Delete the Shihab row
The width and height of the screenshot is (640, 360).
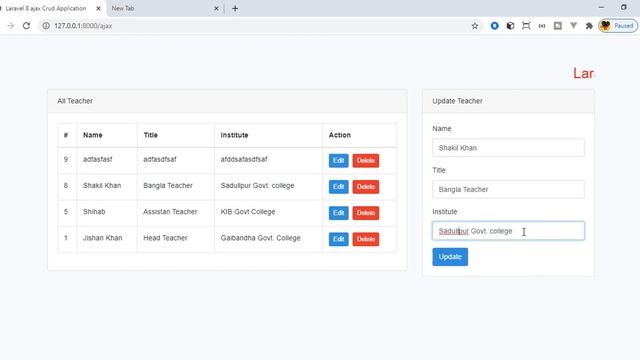(366, 213)
